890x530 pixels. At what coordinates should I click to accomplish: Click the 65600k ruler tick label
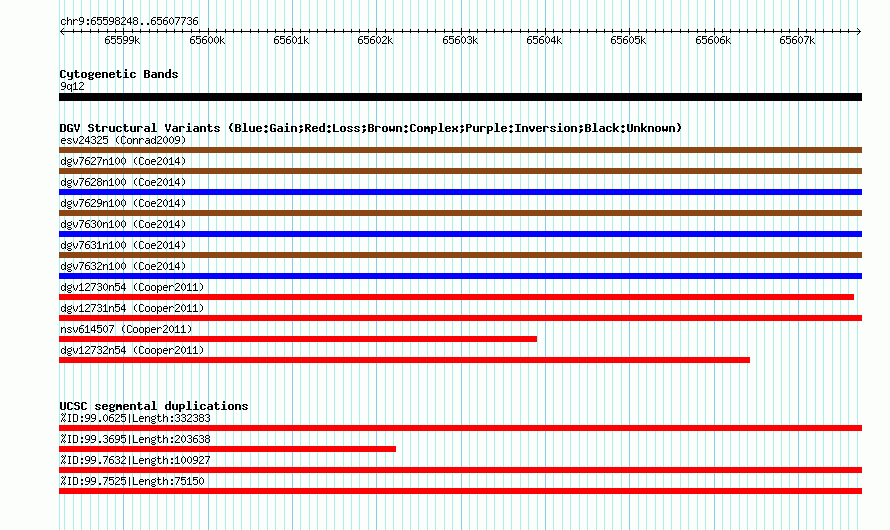pos(207,40)
